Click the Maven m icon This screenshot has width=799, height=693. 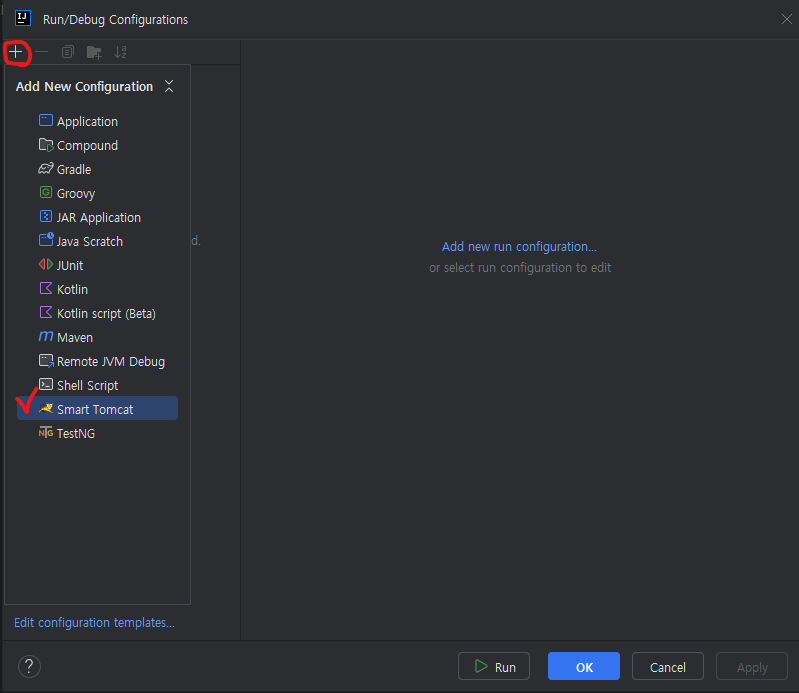46,336
